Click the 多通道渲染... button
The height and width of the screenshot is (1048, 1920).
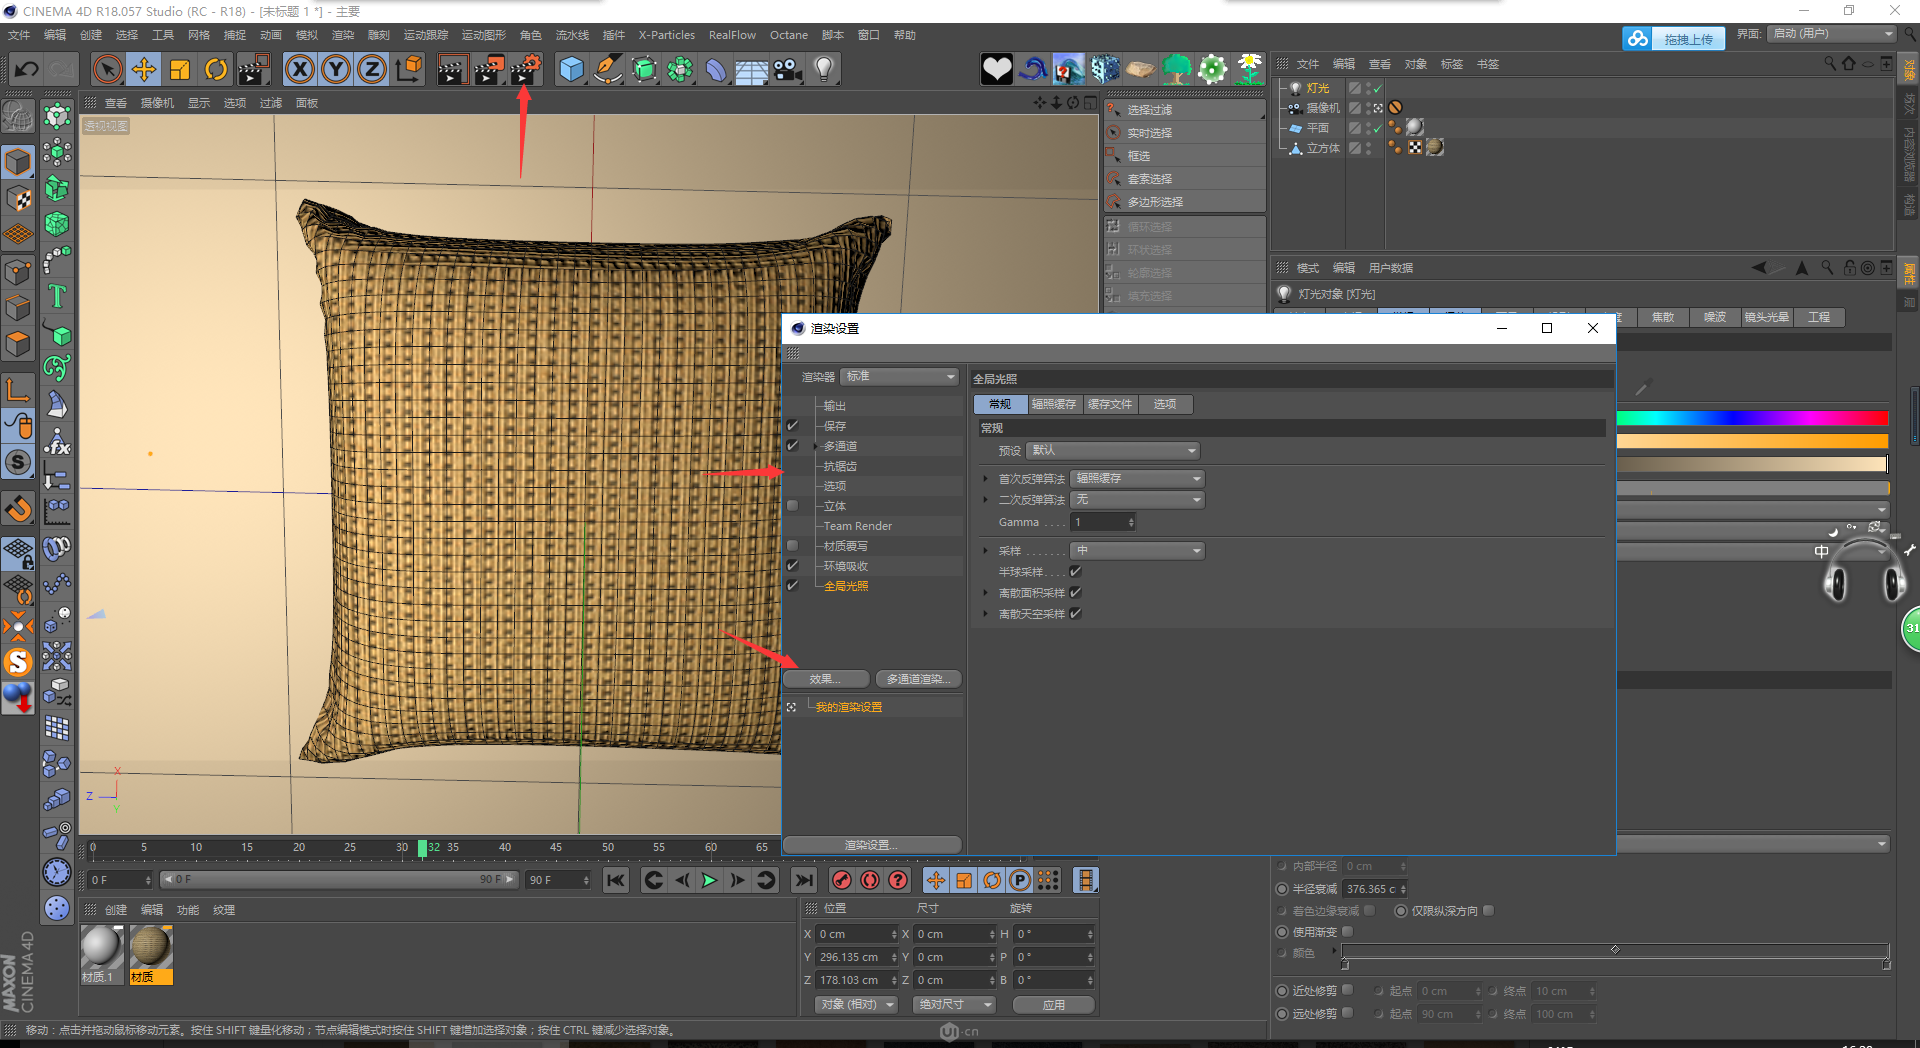[x=918, y=679]
